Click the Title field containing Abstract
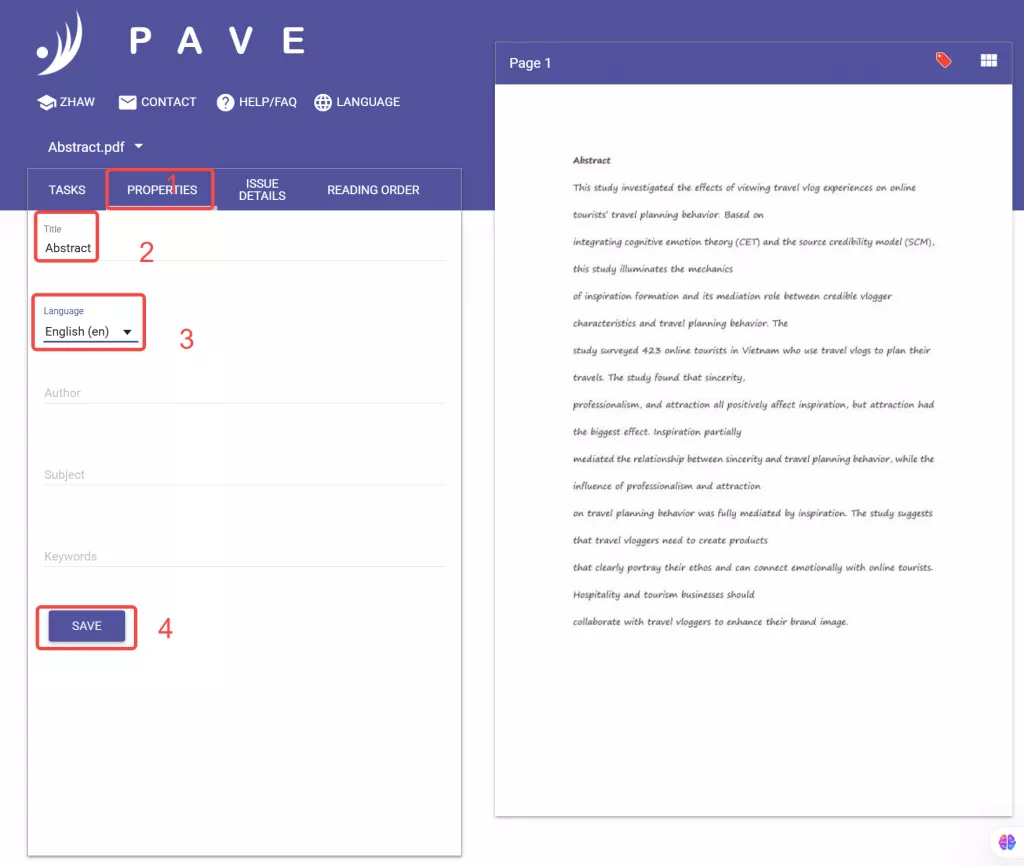The image size is (1024, 866). tap(244, 248)
